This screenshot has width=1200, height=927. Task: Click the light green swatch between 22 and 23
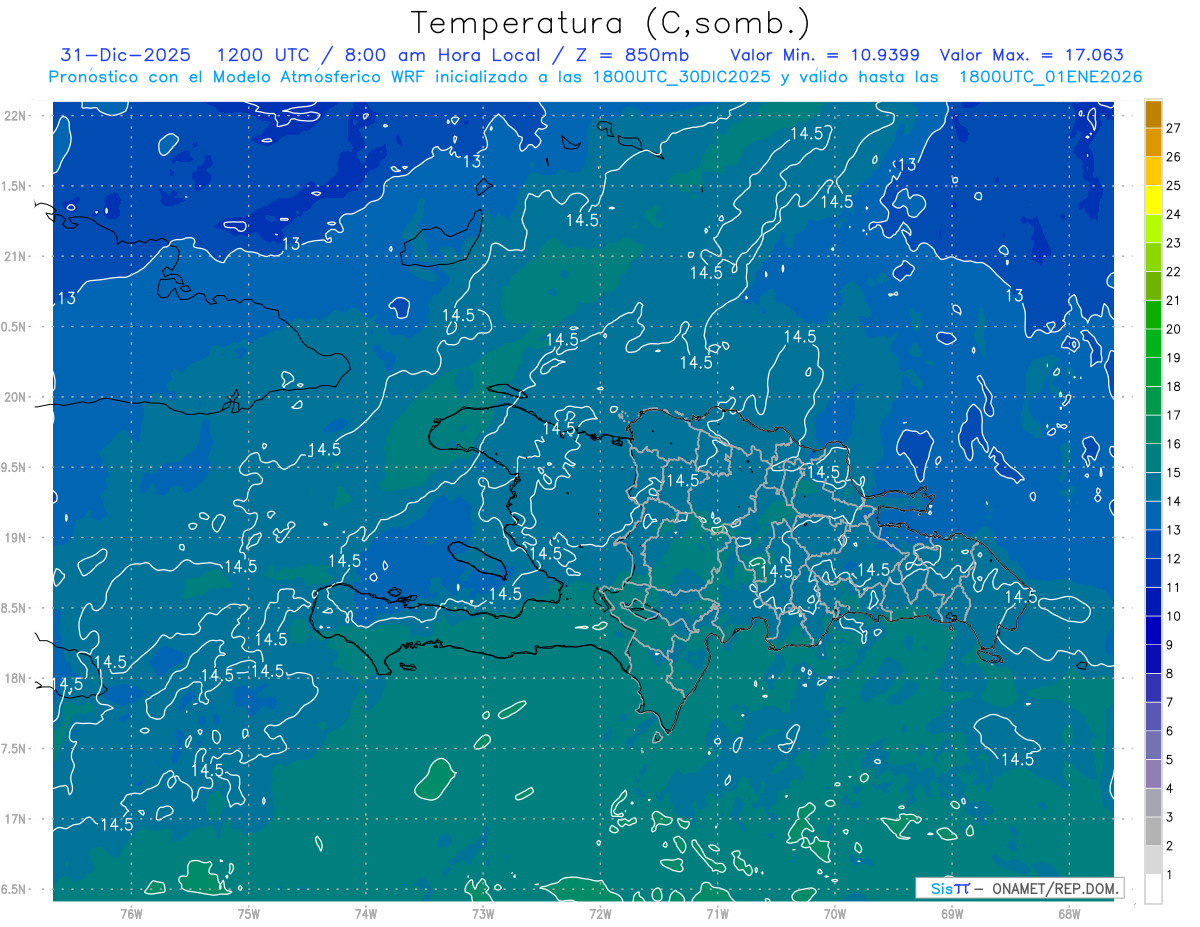[x=1153, y=258]
